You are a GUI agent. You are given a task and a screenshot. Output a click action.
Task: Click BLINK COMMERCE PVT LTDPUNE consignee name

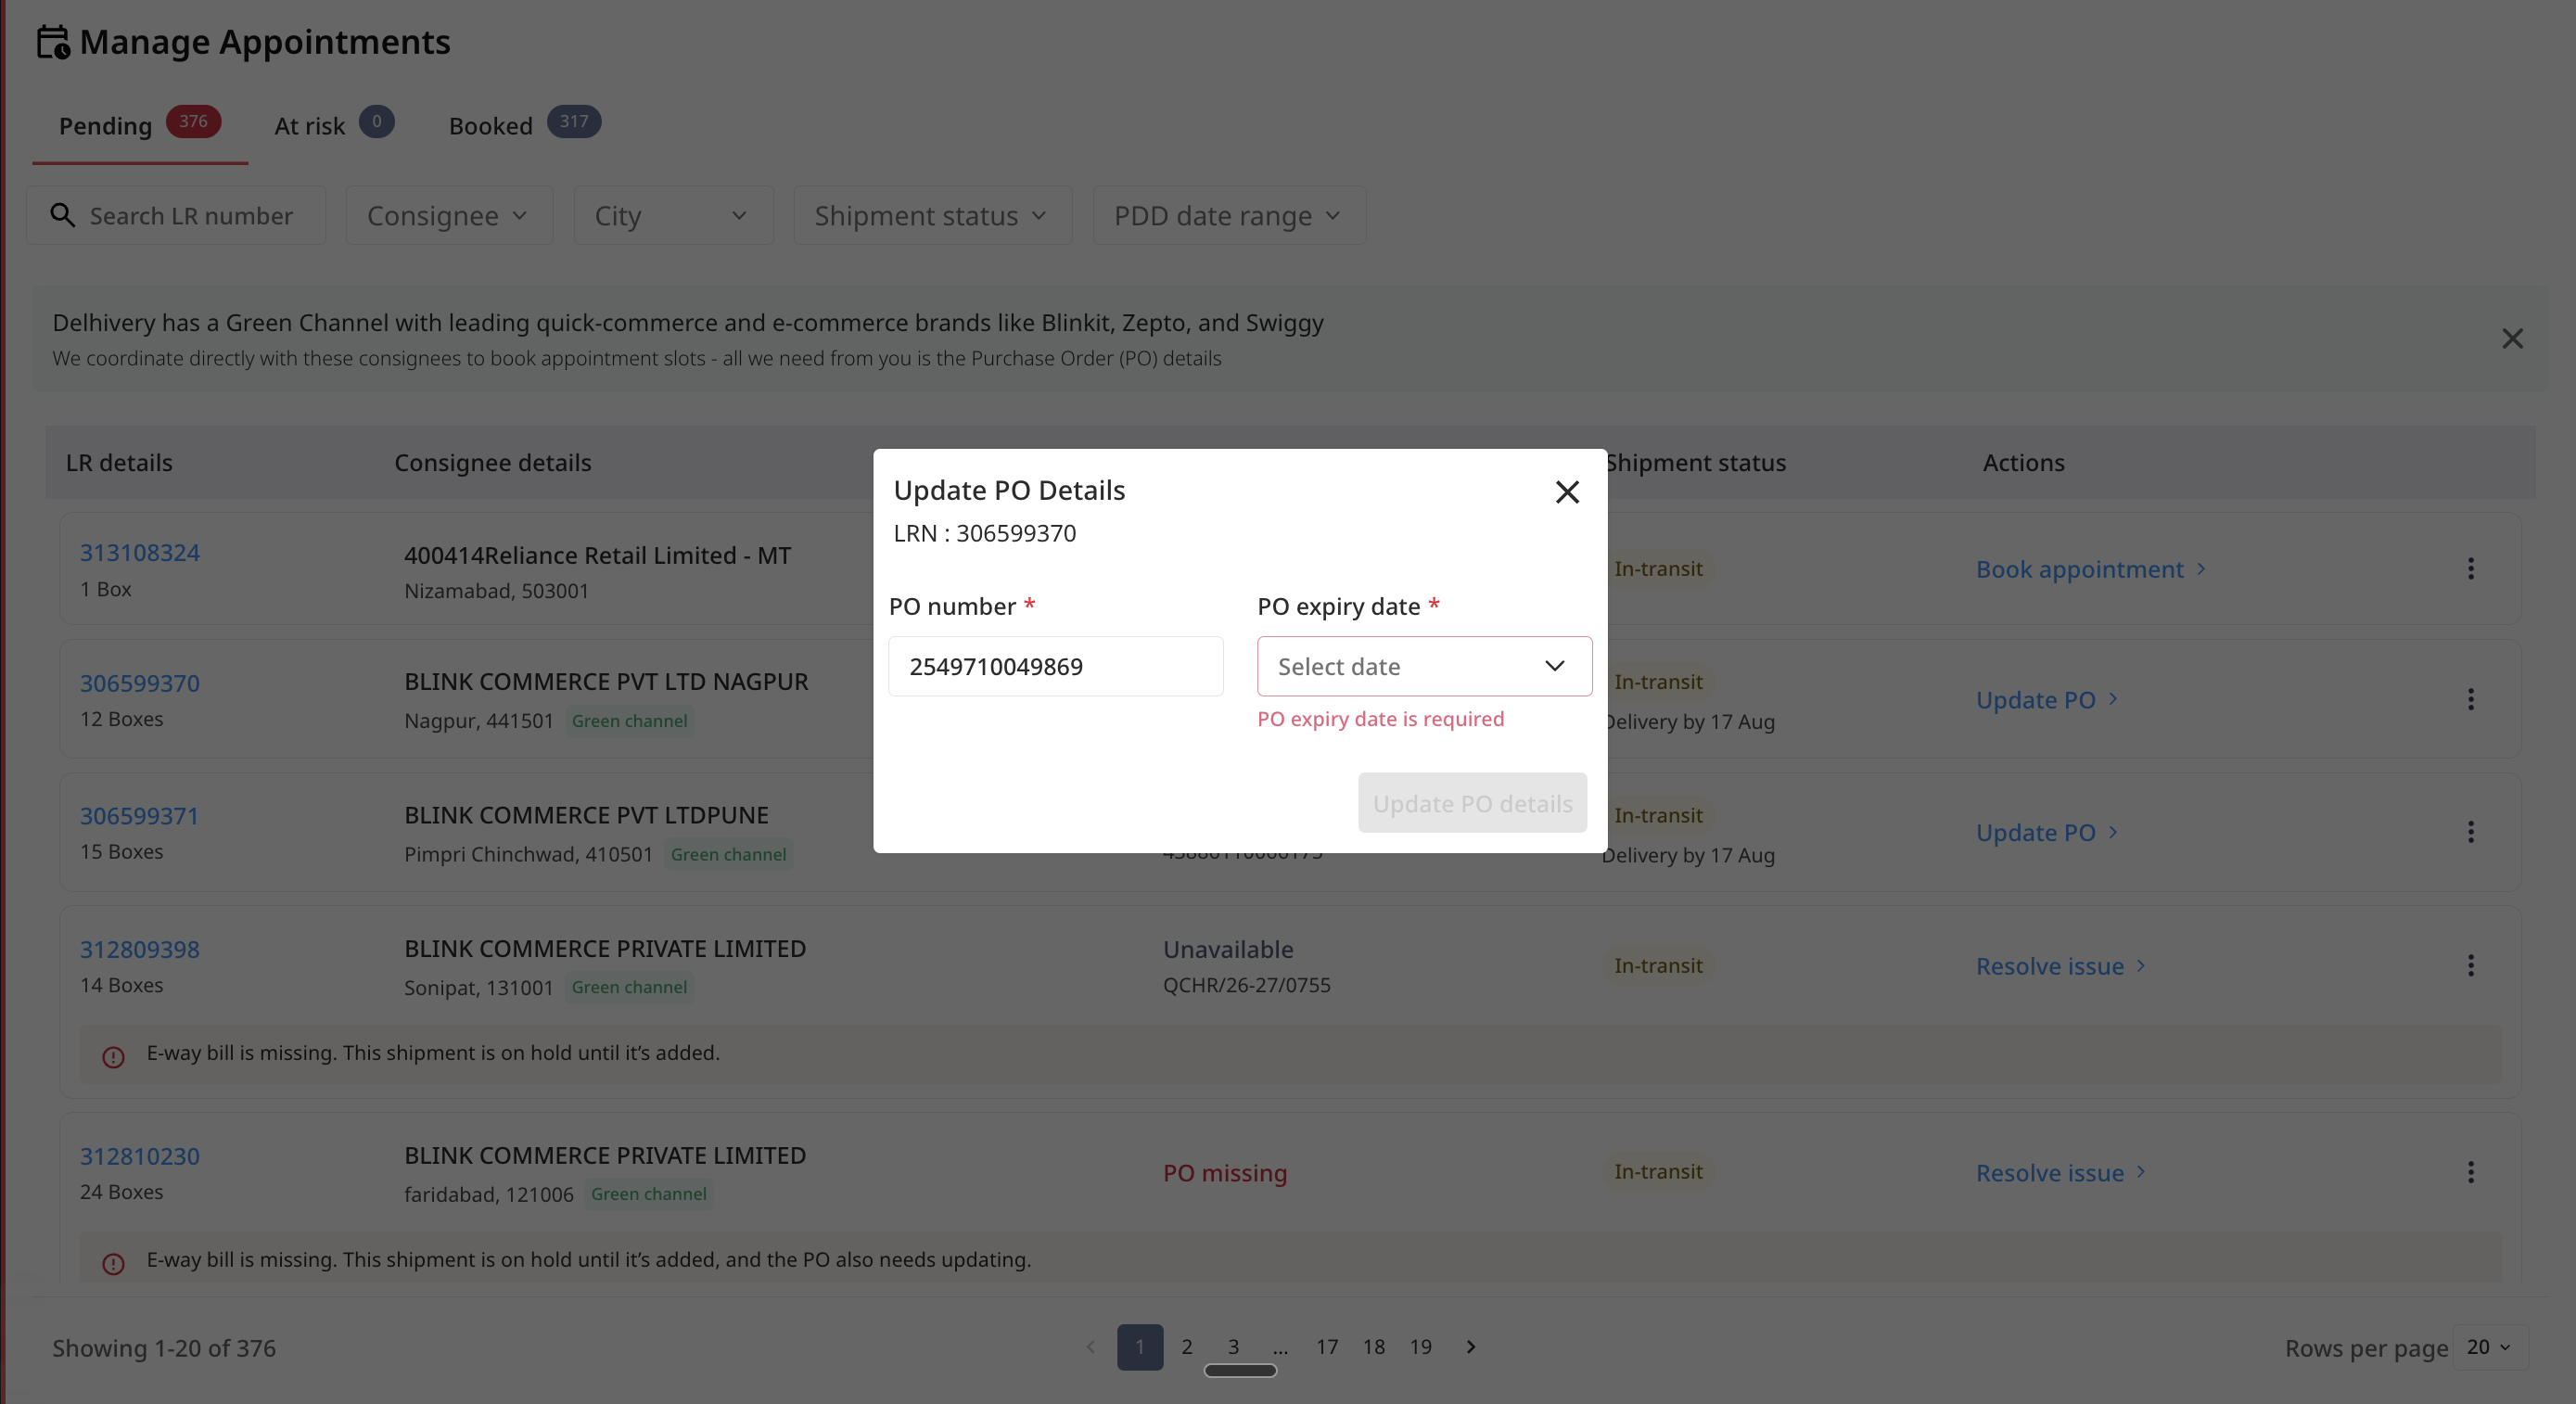pyautogui.click(x=587, y=815)
